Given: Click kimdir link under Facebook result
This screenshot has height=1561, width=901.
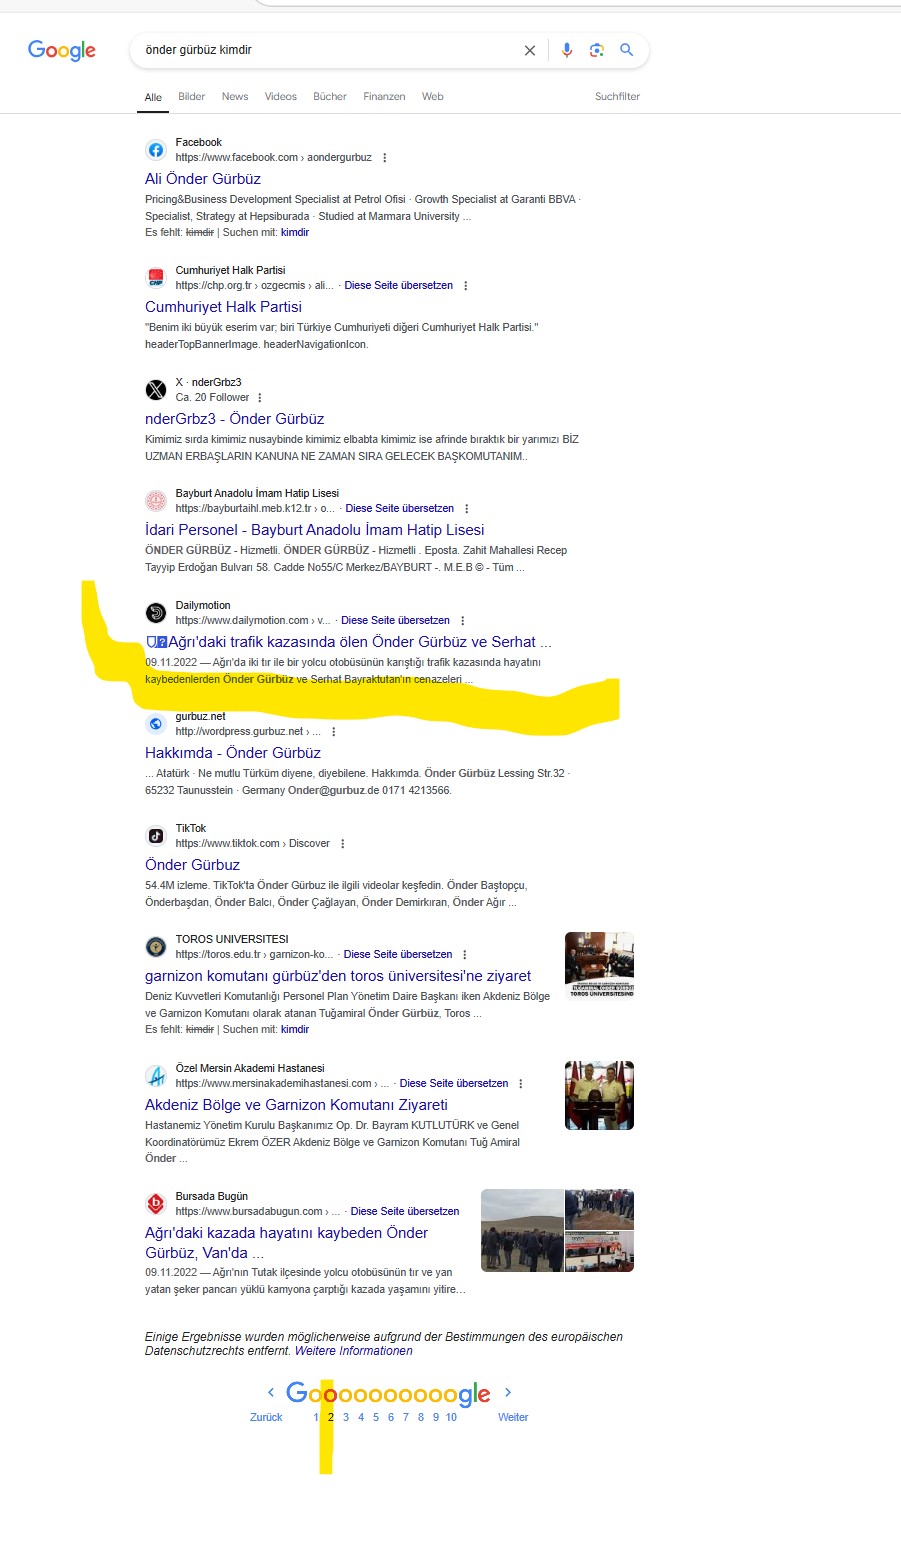Looking at the screenshot, I should click(x=295, y=233).
